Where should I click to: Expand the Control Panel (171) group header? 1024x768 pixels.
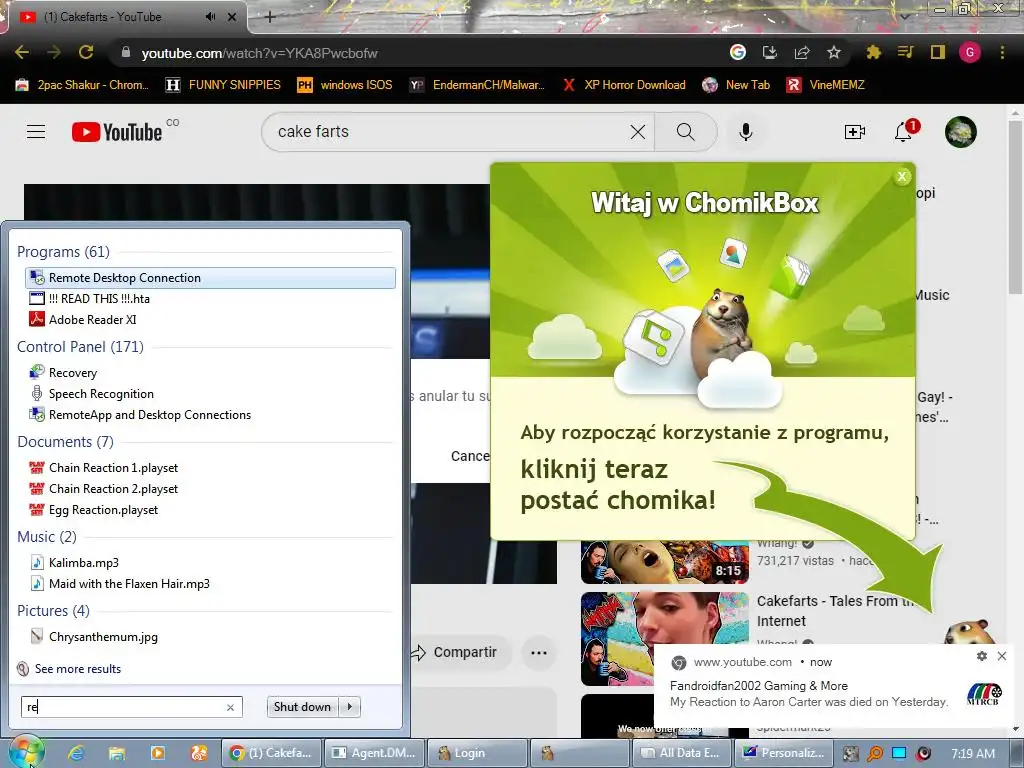[x=80, y=347]
